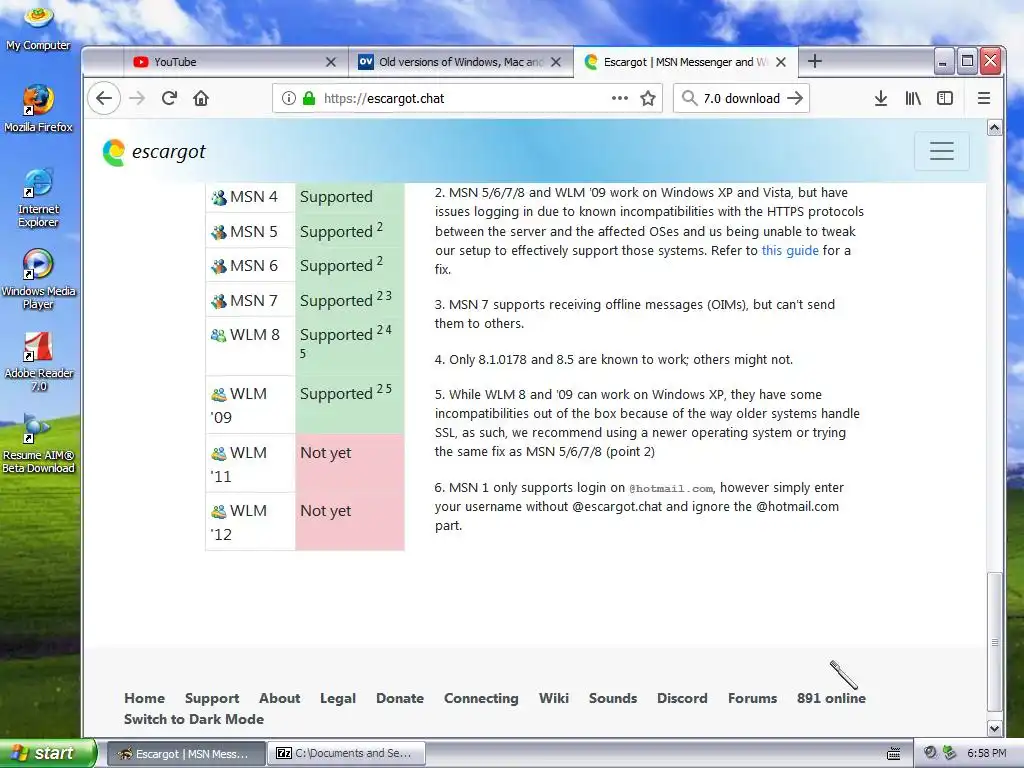Open the Connecting footer link
1024x768 pixels.
pyautogui.click(x=481, y=698)
